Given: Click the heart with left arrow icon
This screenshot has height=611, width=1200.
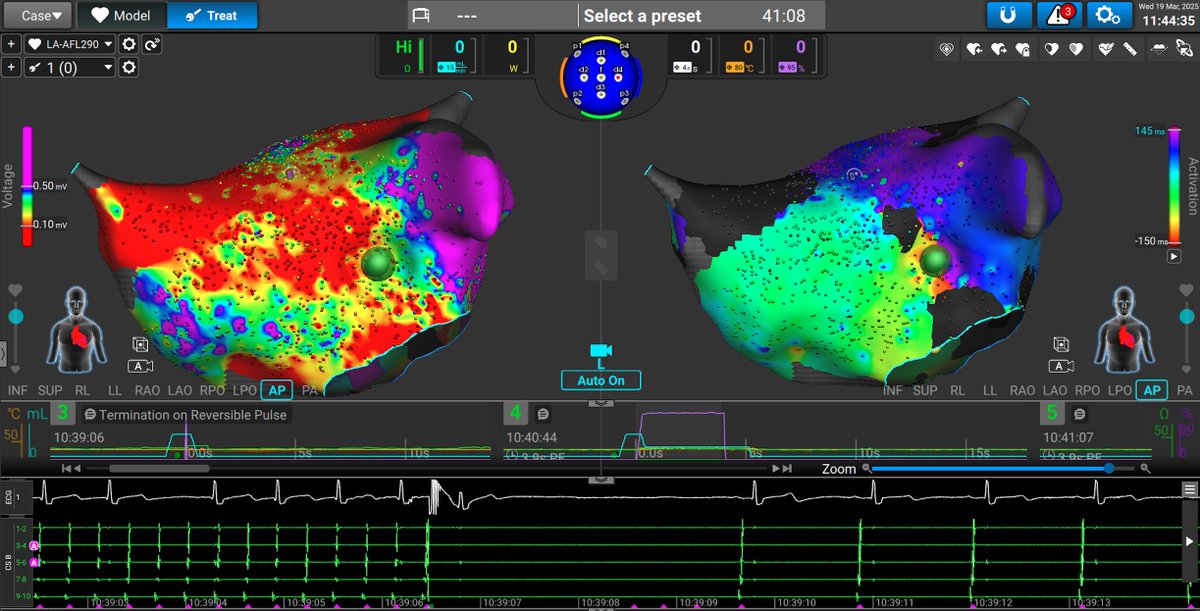Looking at the screenshot, I should tap(972, 48).
